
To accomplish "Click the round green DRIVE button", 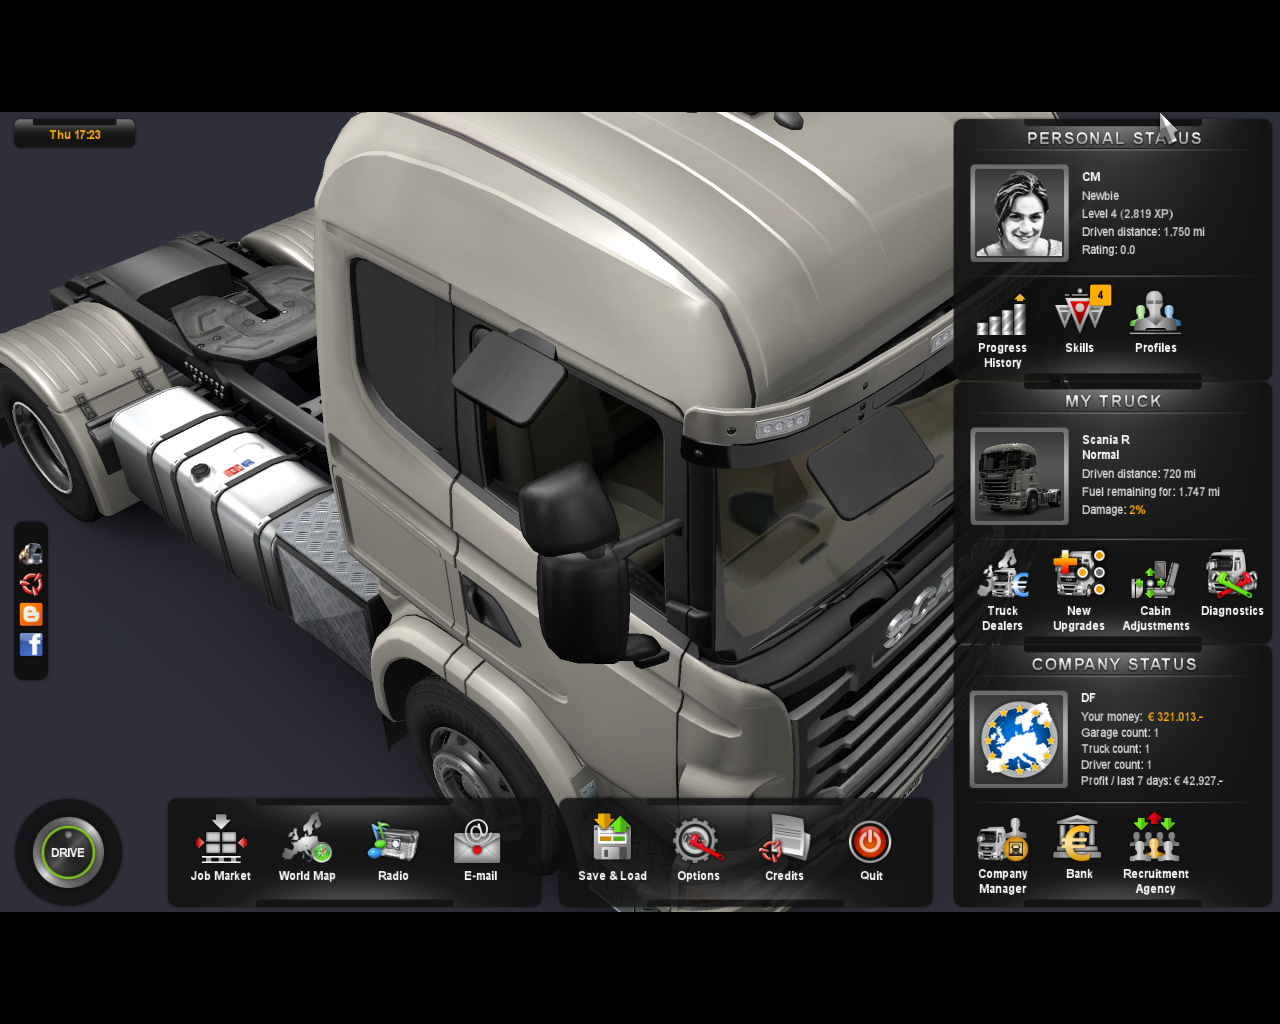I will coord(68,852).
